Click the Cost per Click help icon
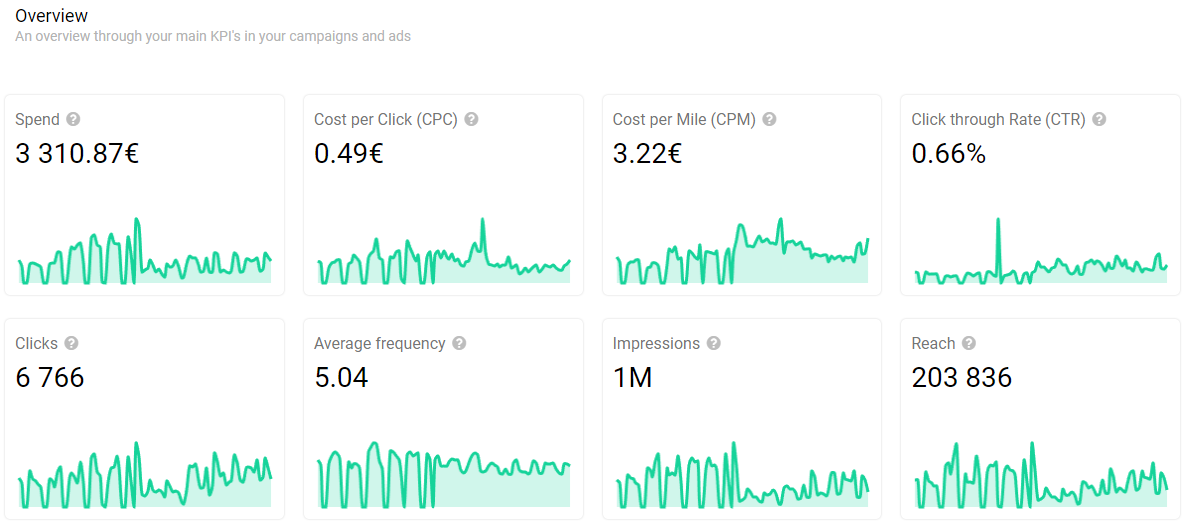This screenshot has height=525, width=1187. [x=471, y=119]
